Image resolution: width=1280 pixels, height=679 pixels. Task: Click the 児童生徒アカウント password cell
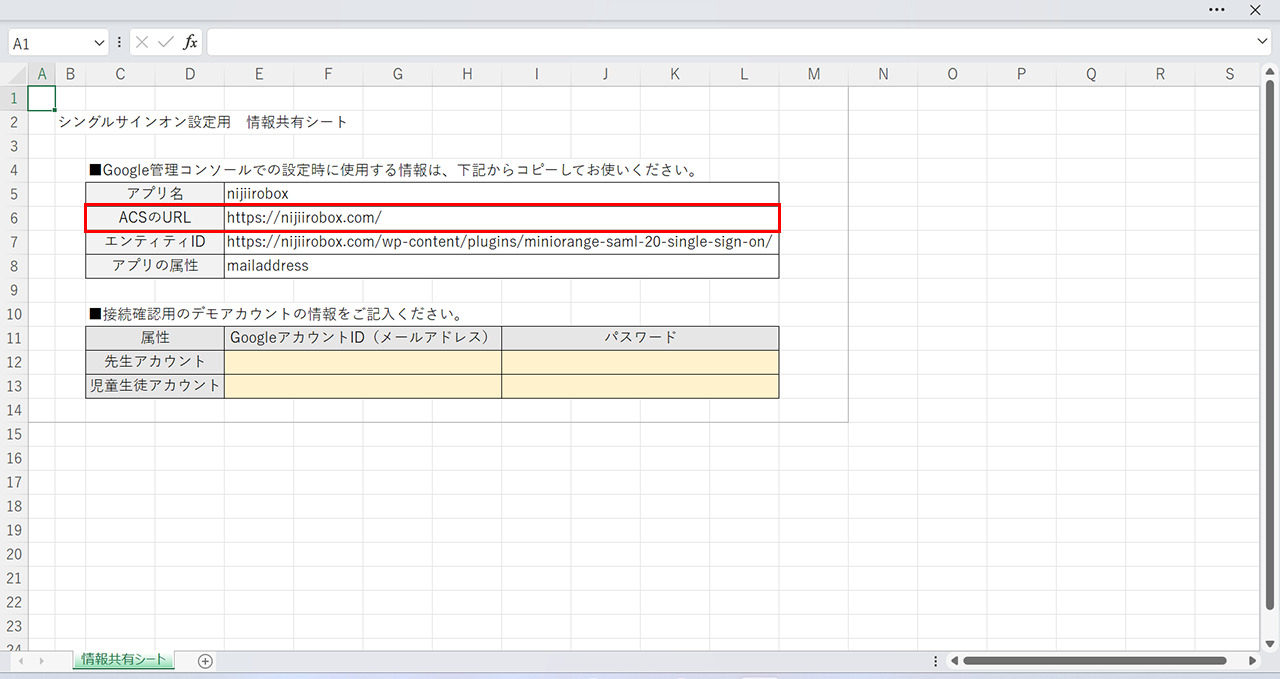pos(640,386)
